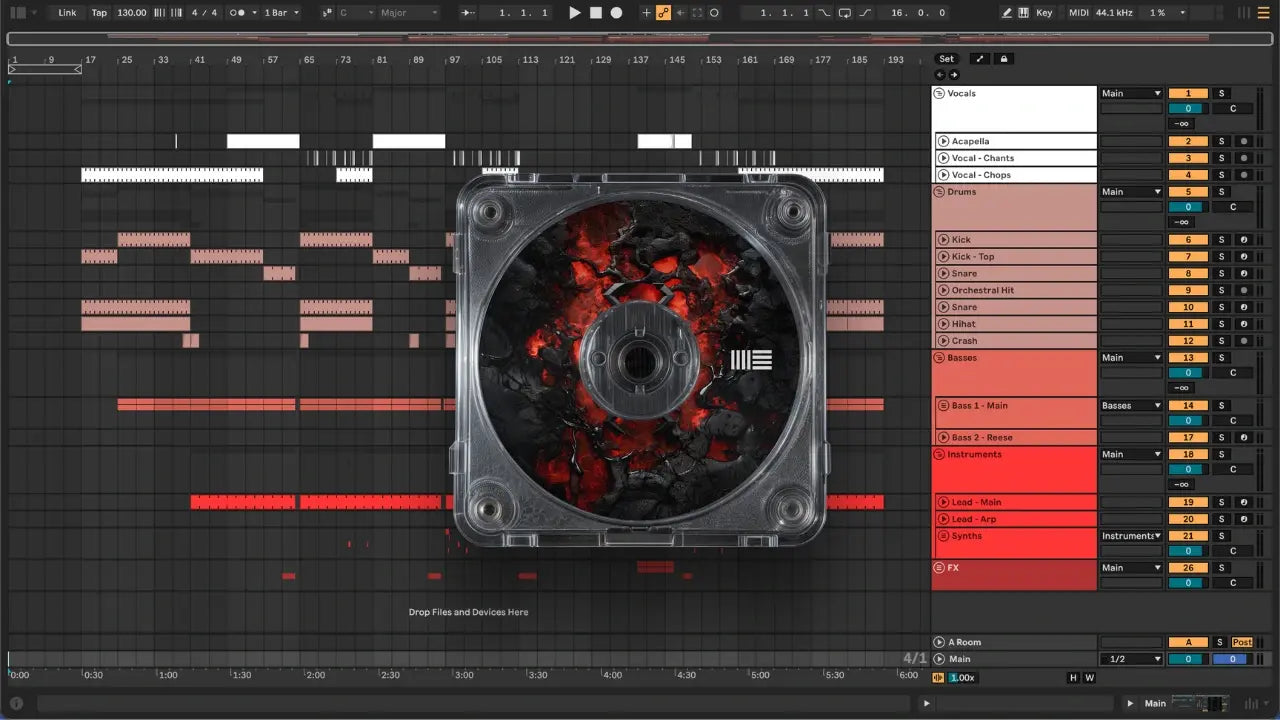
Task: Open the Major scale dropdown
Action: coord(408,13)
